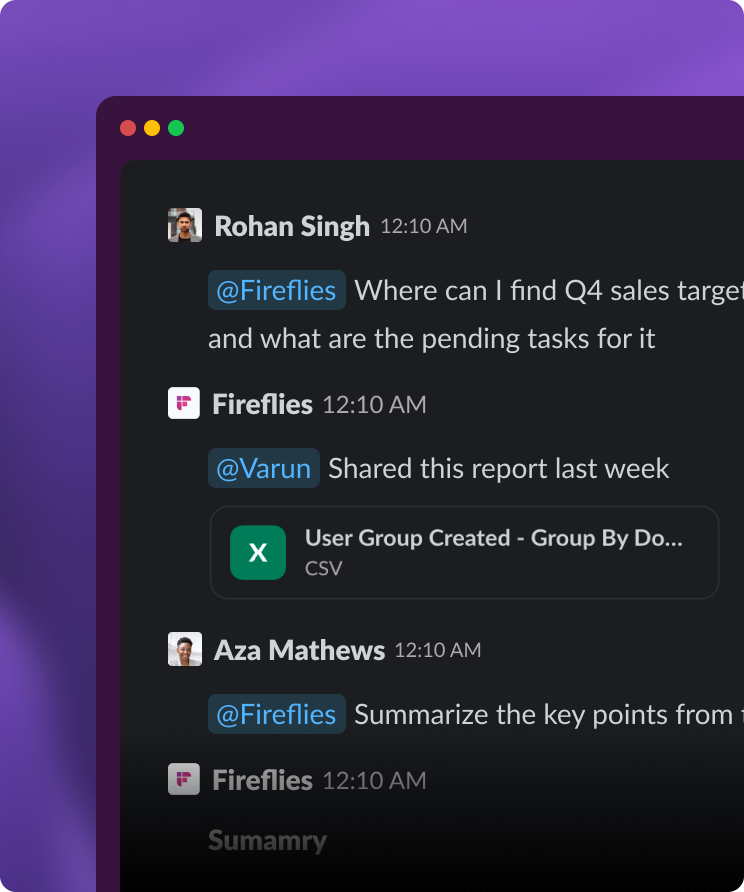Screen dimensions: 744x892
Task: Click the @Fireflies mention in Rohan's message
Action: pyautogui.click(x=276, y=291)
